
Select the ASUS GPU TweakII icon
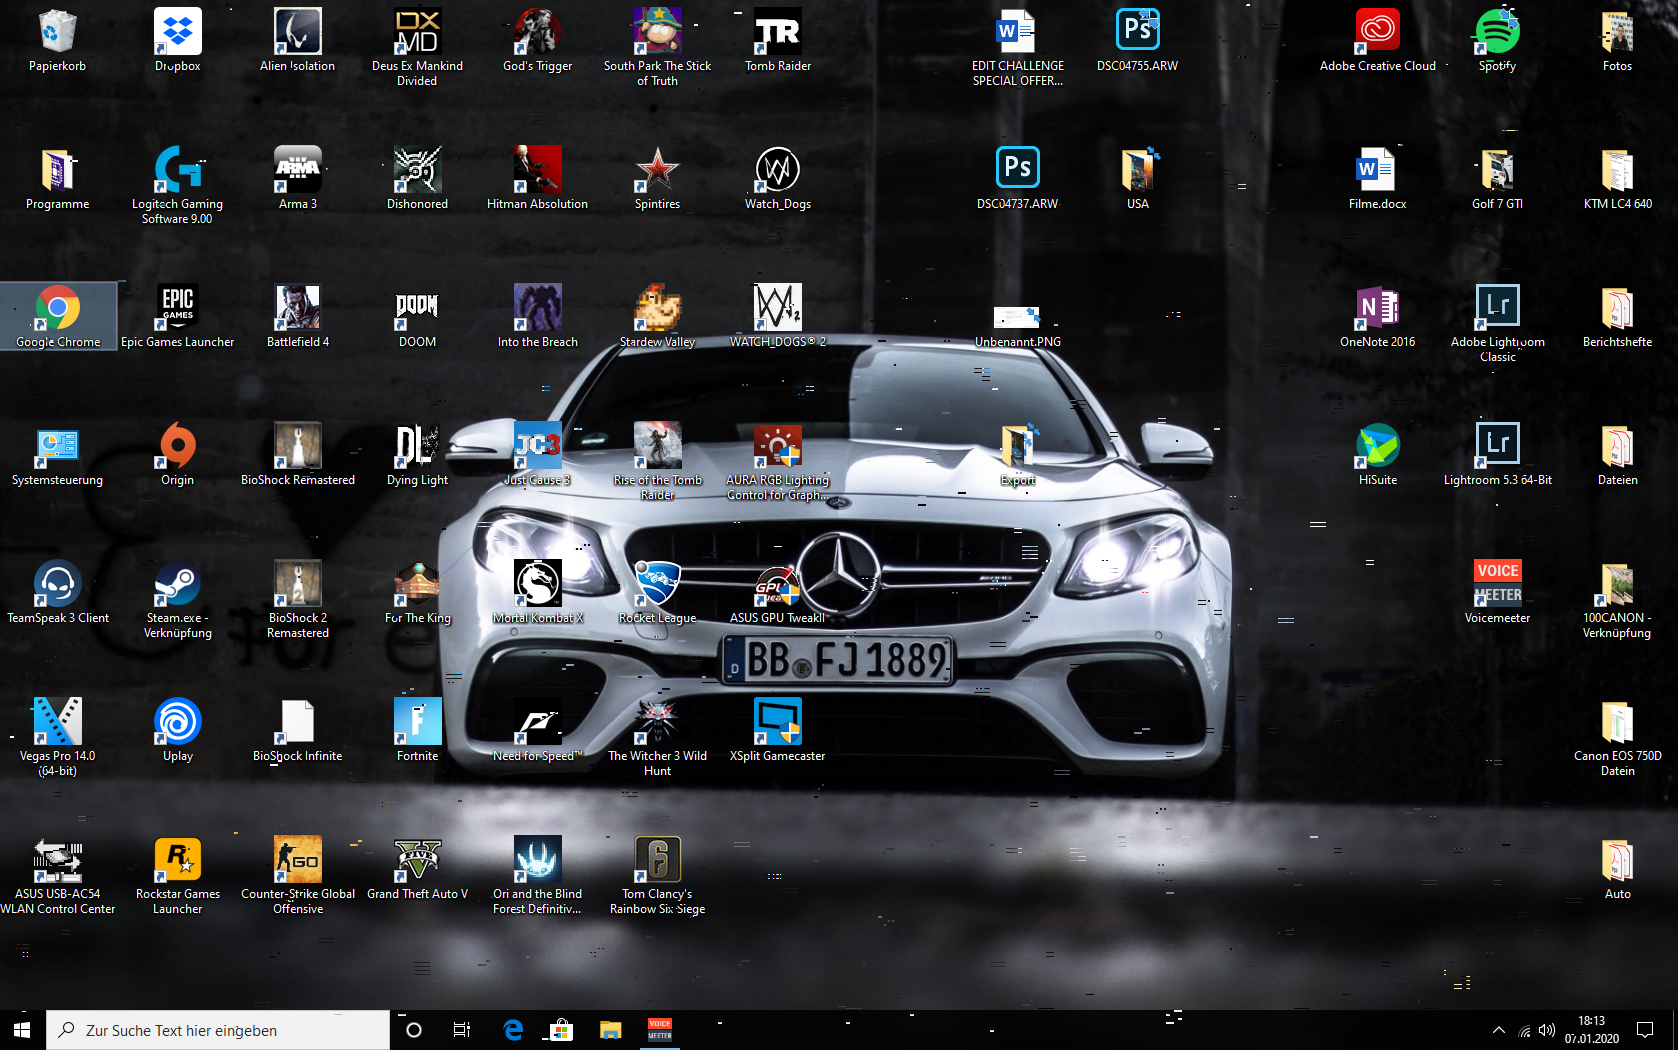coord(778,583)
